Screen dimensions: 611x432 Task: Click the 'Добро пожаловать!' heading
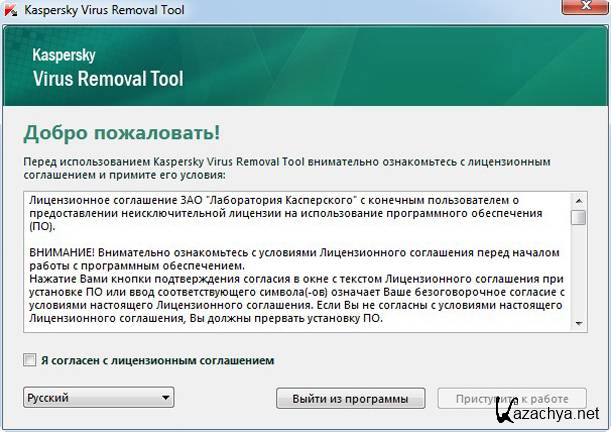122,133
